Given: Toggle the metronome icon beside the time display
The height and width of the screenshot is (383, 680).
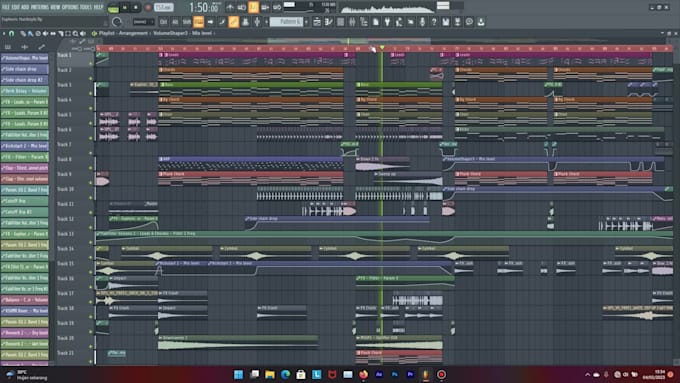Looking at the screenshot, I should [x=230, y=7].
